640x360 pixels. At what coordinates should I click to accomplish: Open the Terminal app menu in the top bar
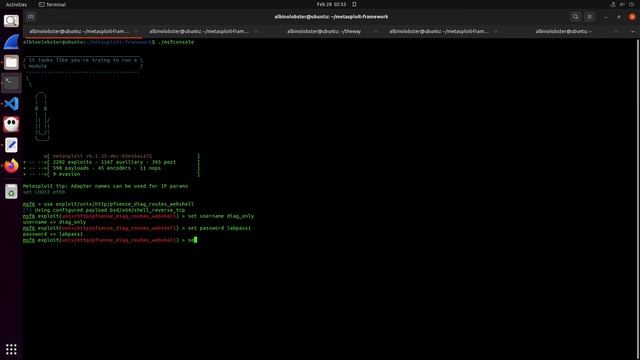coord(52,4)
